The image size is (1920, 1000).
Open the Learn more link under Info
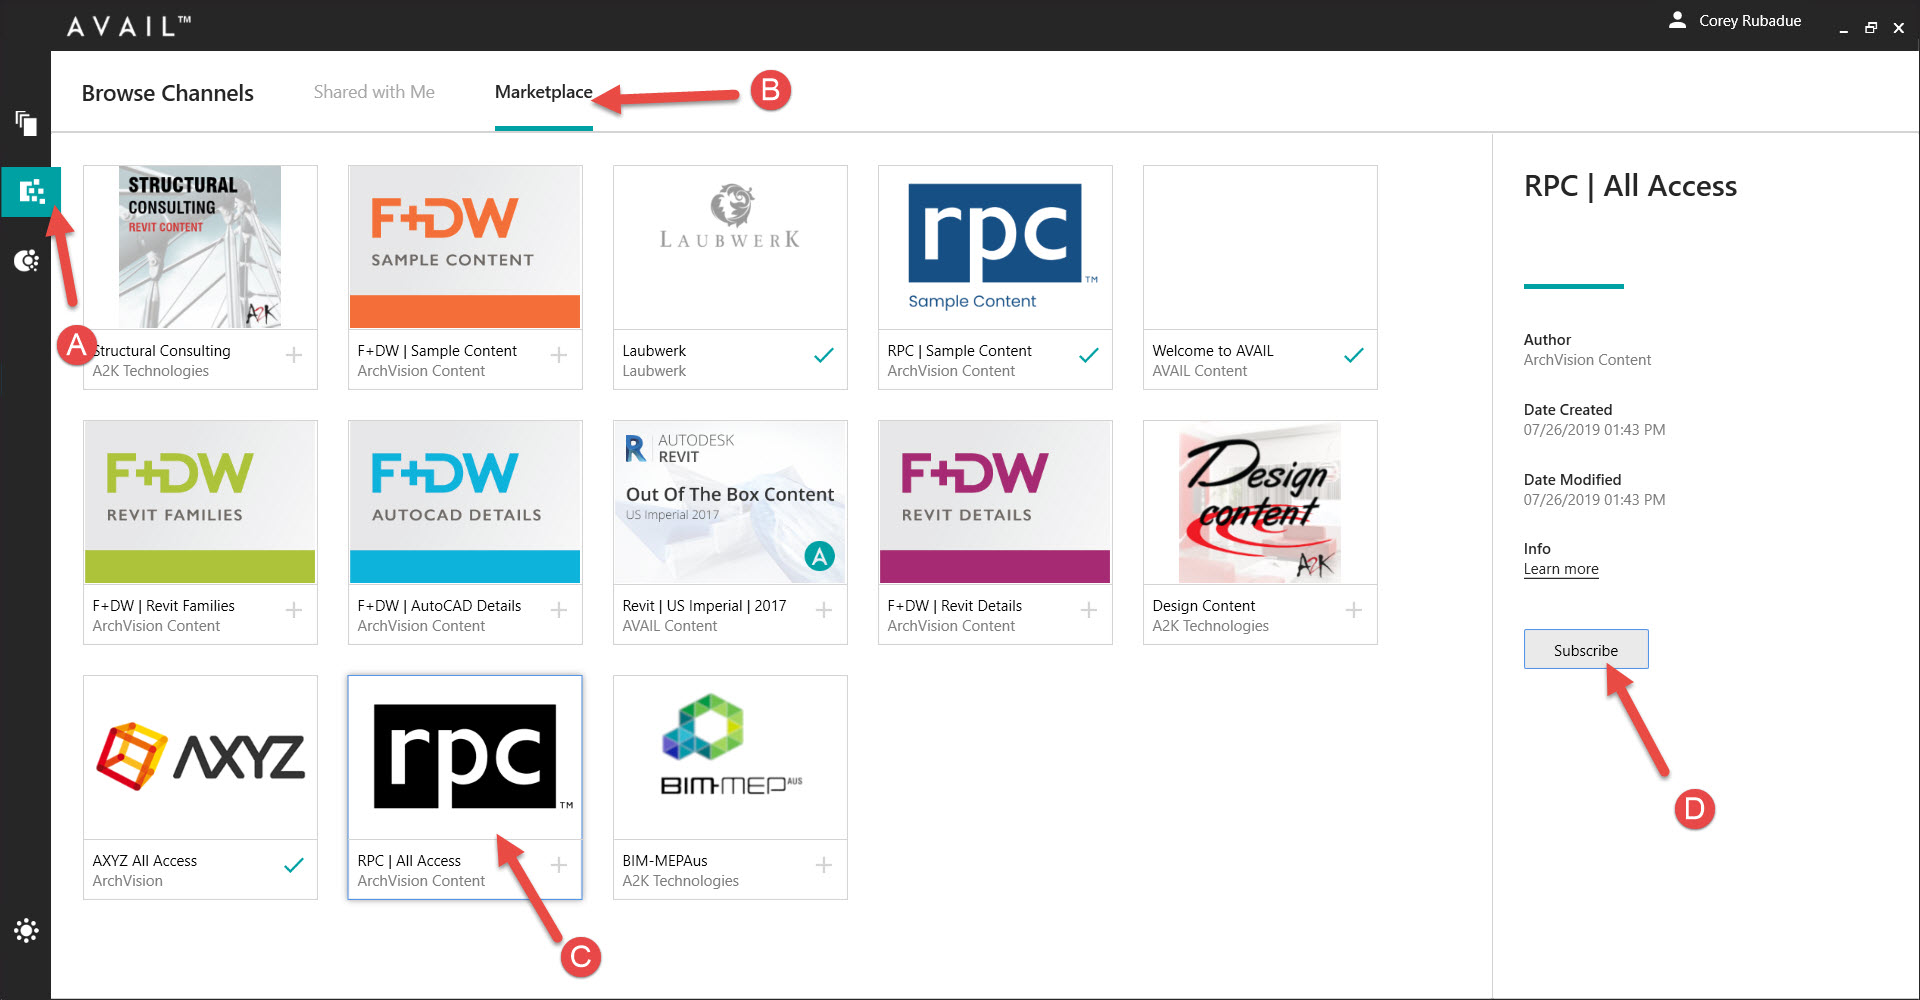(x=1560, y=569)
